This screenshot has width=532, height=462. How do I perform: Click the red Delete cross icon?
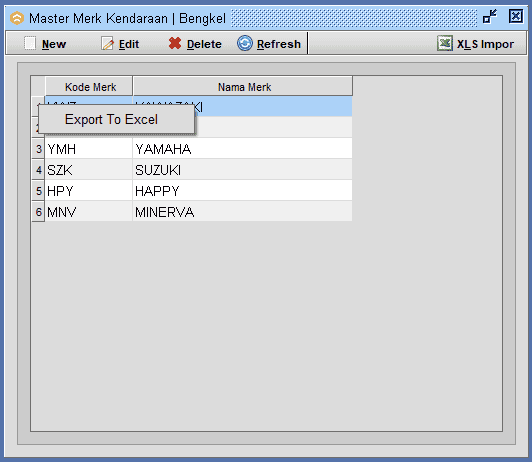pos(175,43)
